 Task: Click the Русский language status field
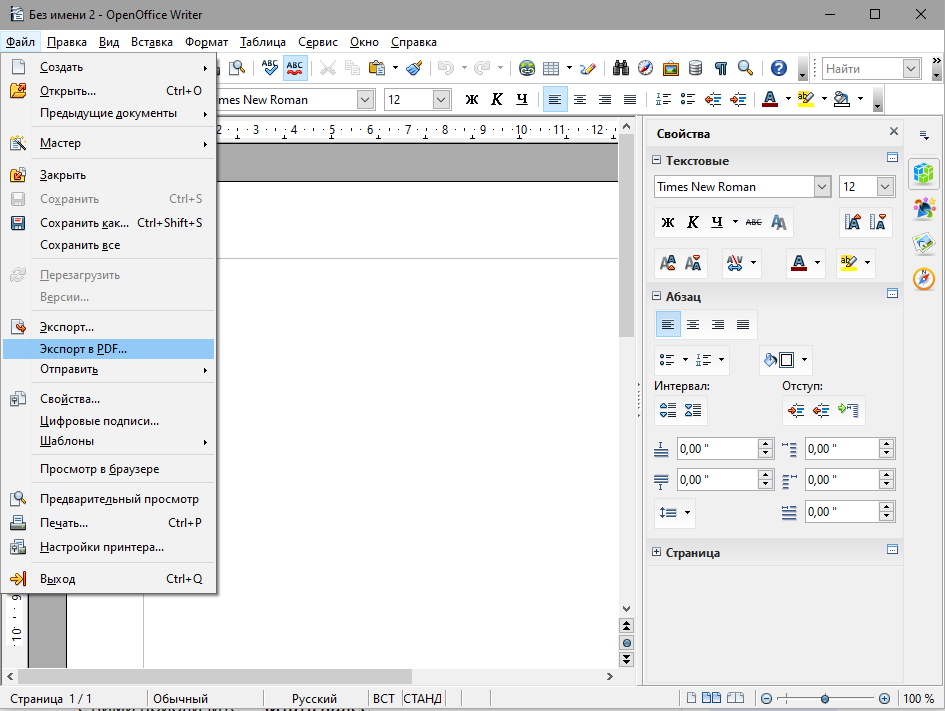[315, 698]
